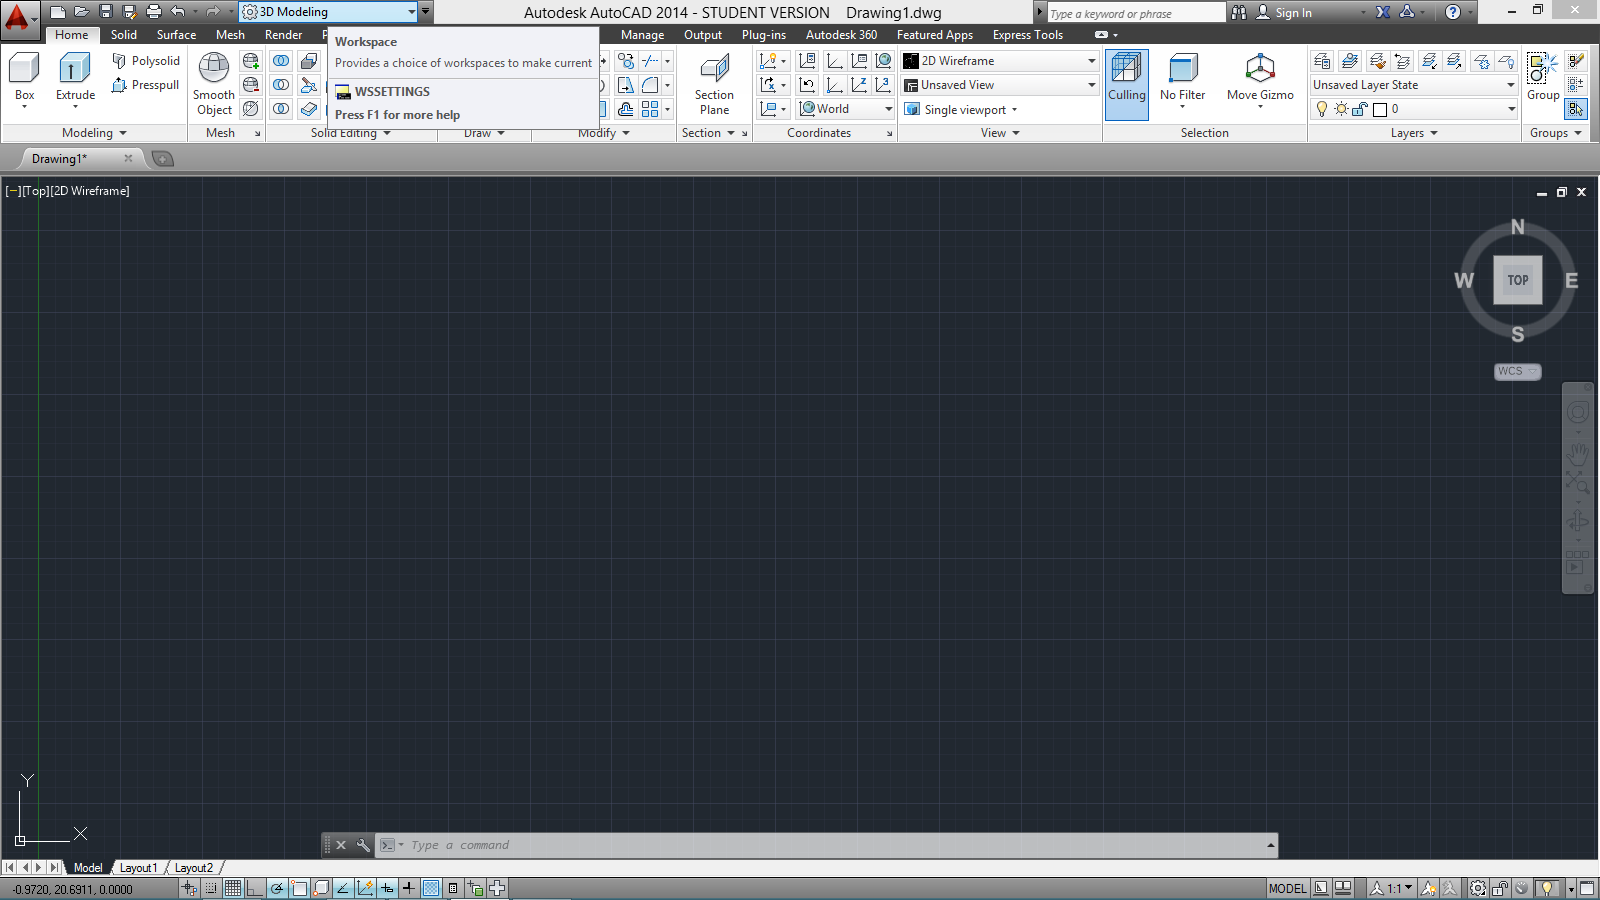Viewport: 1600px width, 900px height.
Task: Click the TOP face of ViewCube
Action: 1517,280
